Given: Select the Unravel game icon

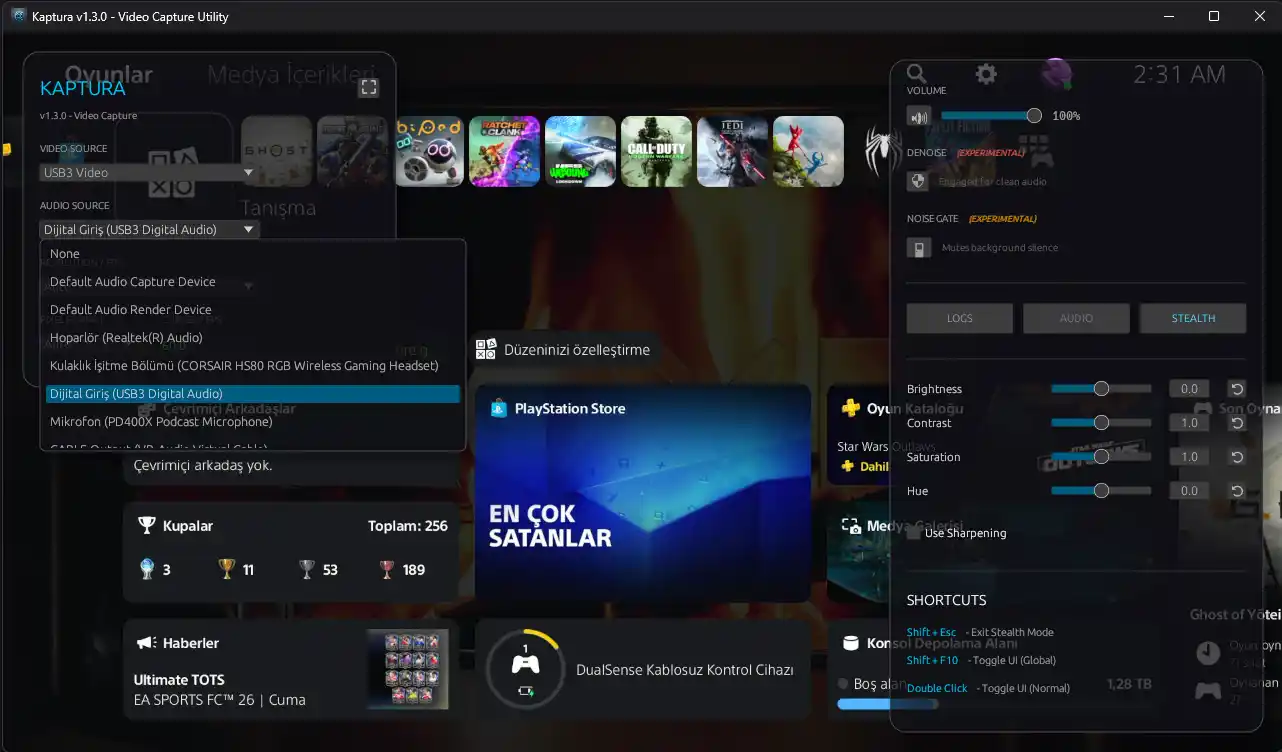Looking at the screenshot, I should pos(808,152).
